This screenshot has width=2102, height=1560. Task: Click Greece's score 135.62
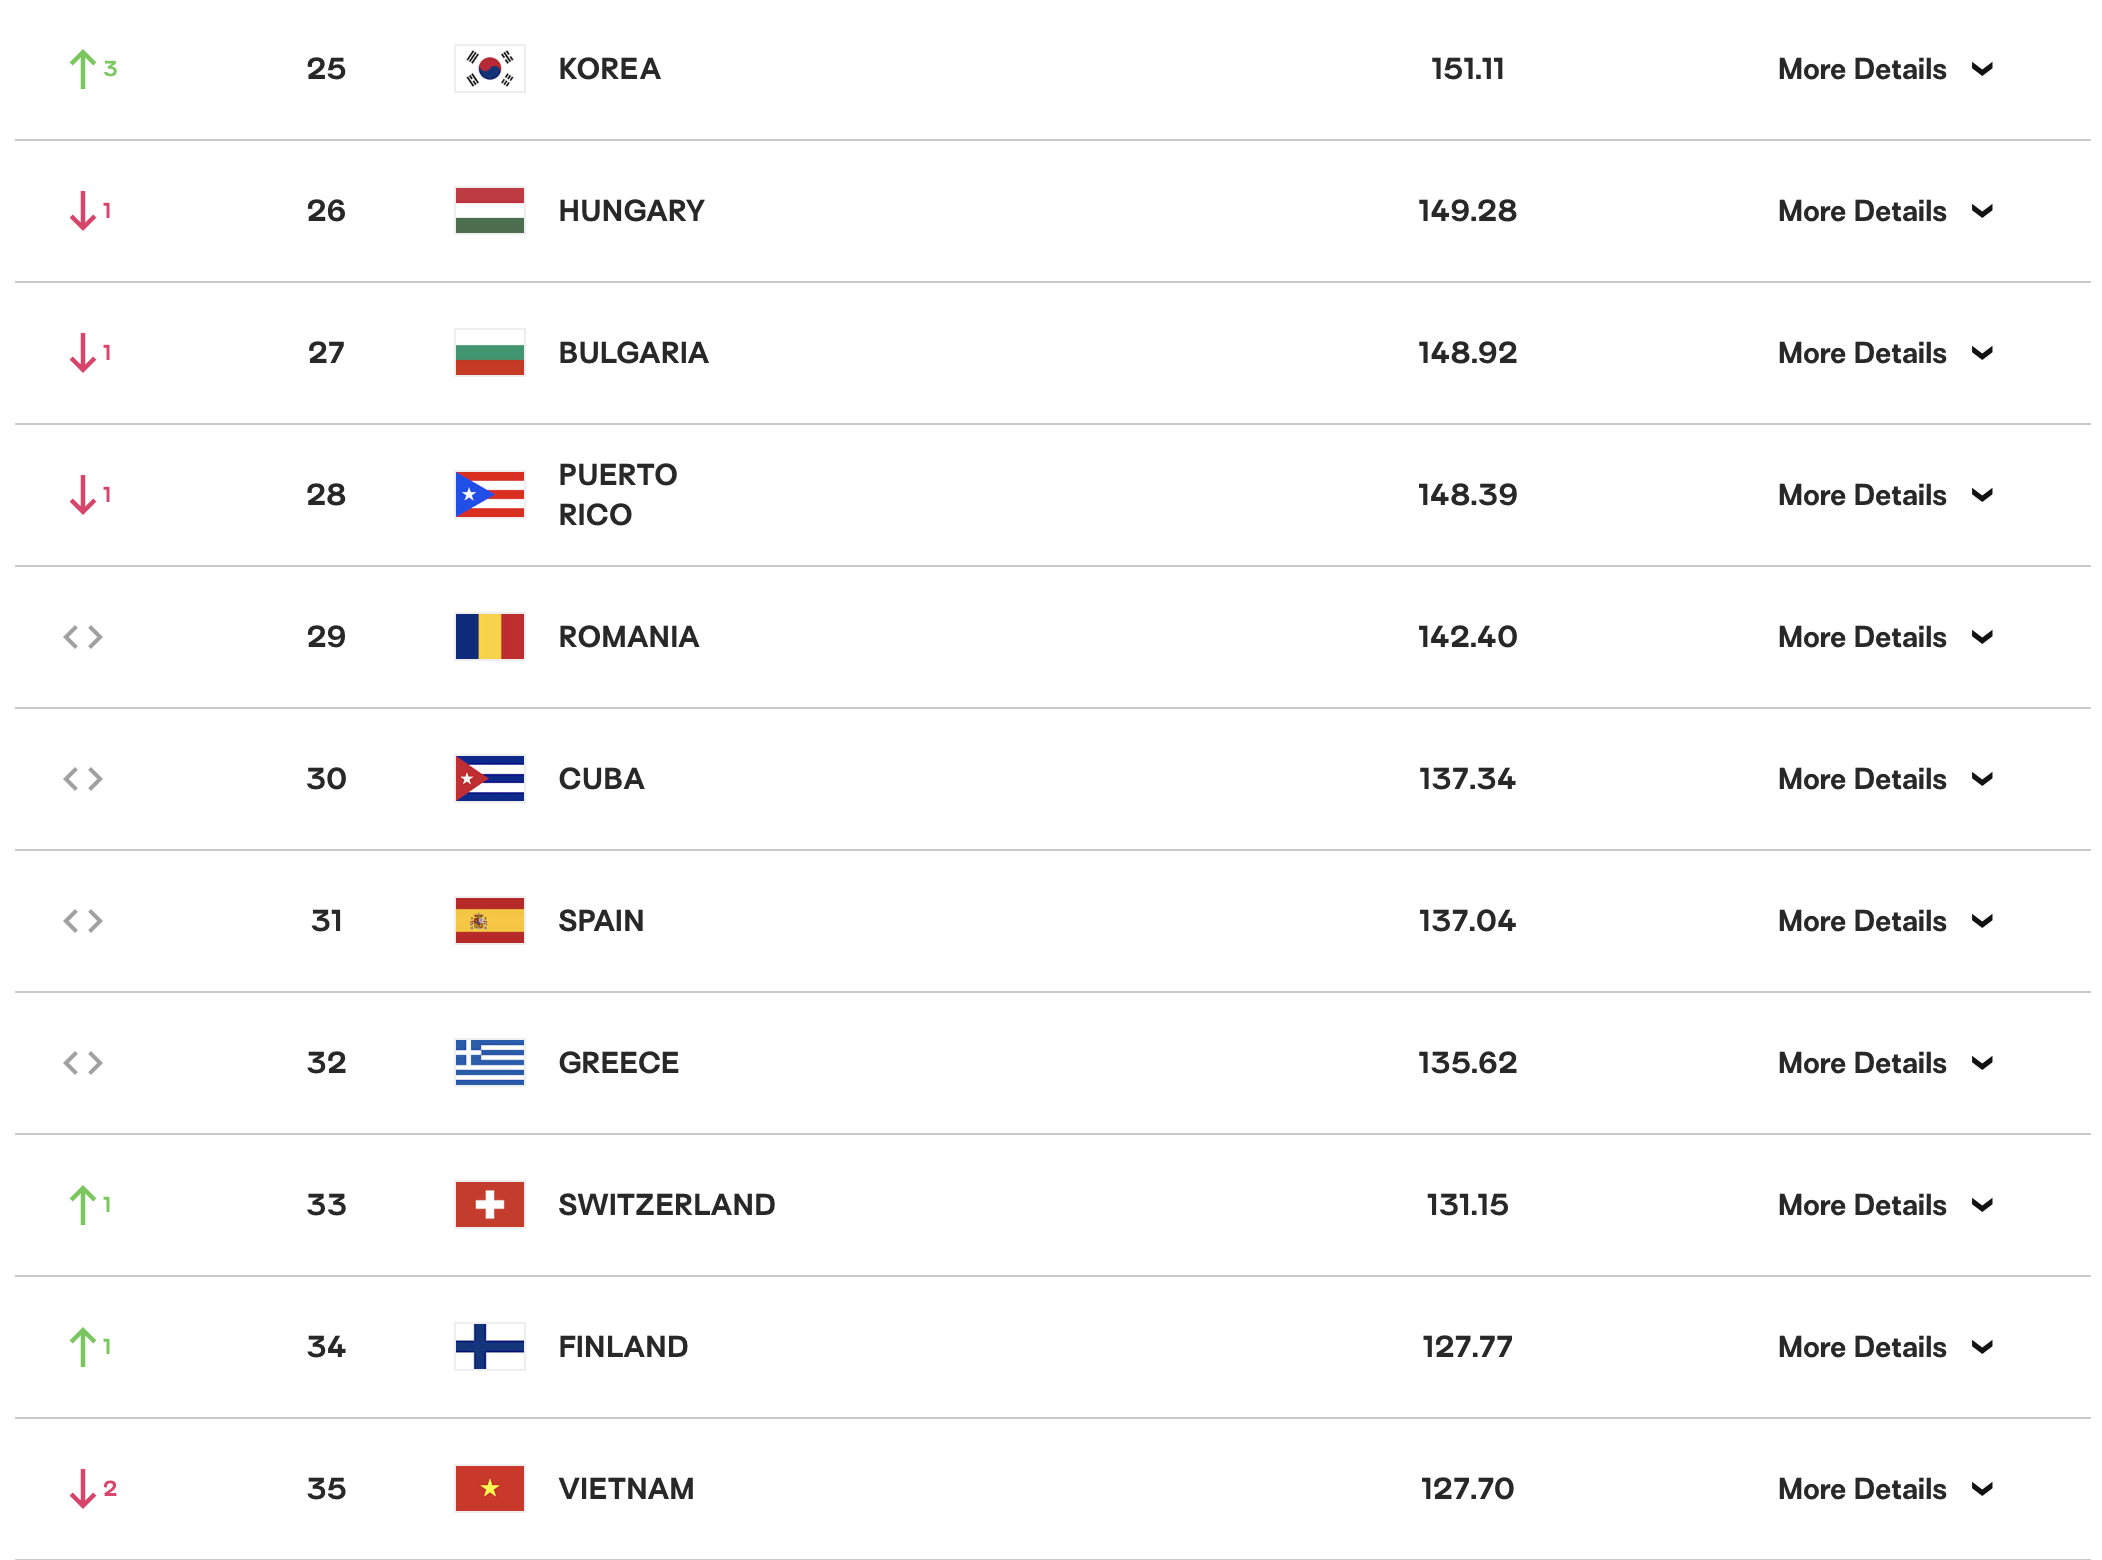[x=1467, y=1063]
